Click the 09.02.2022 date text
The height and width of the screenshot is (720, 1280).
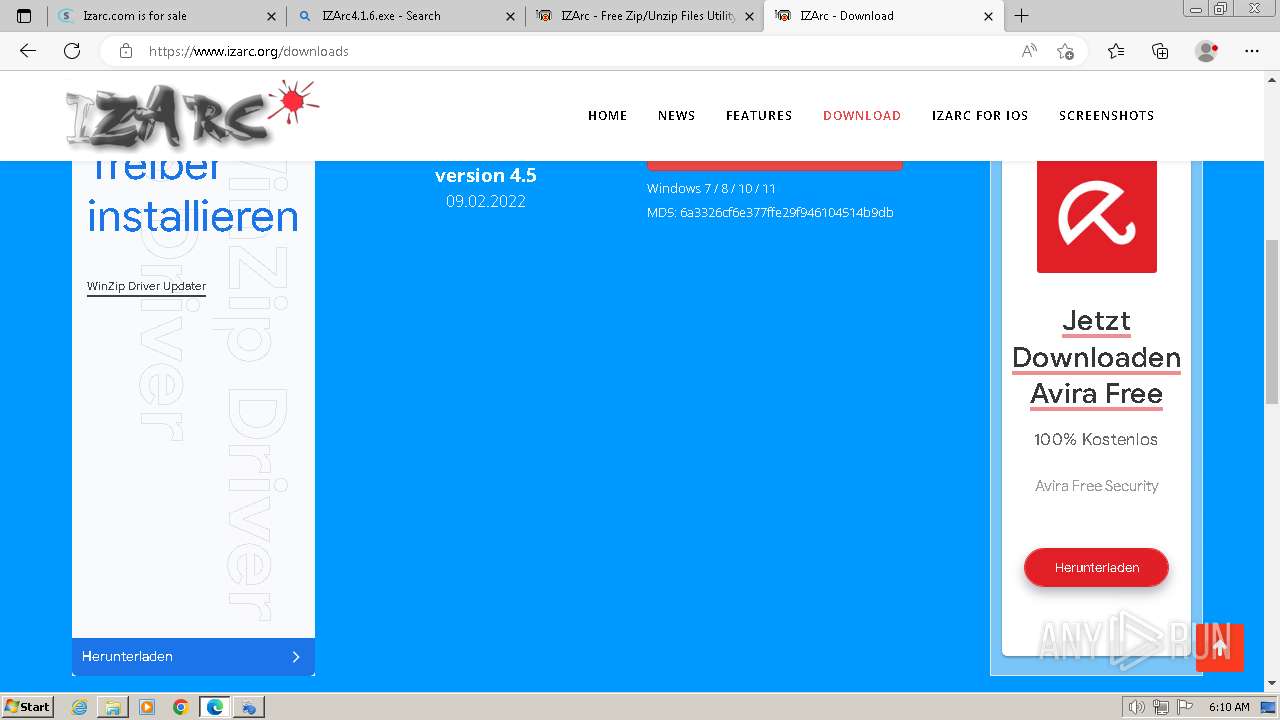click(486, 201)
